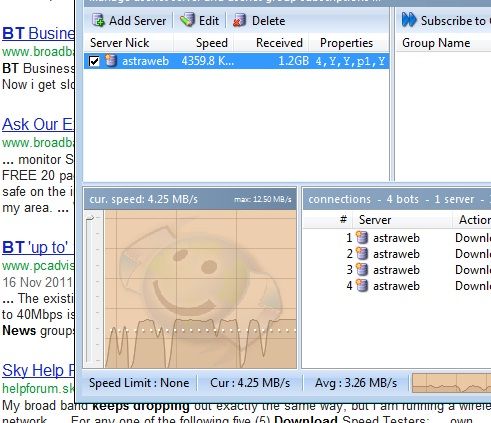Open the Sky Help search result link
The height and width of the screenshot is (423, 491).
click(x=38, y=370)
